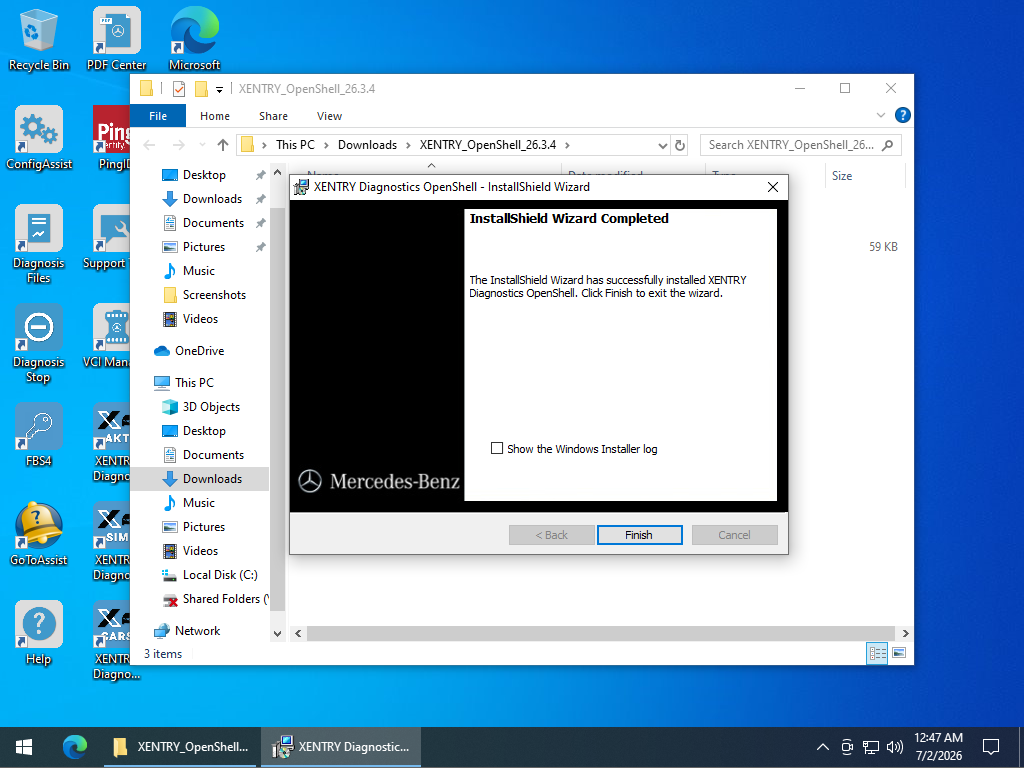Screen dimensions: 1024x768
Task: Expand the Explorer ribbon chevron
Action: pos(880,116)
